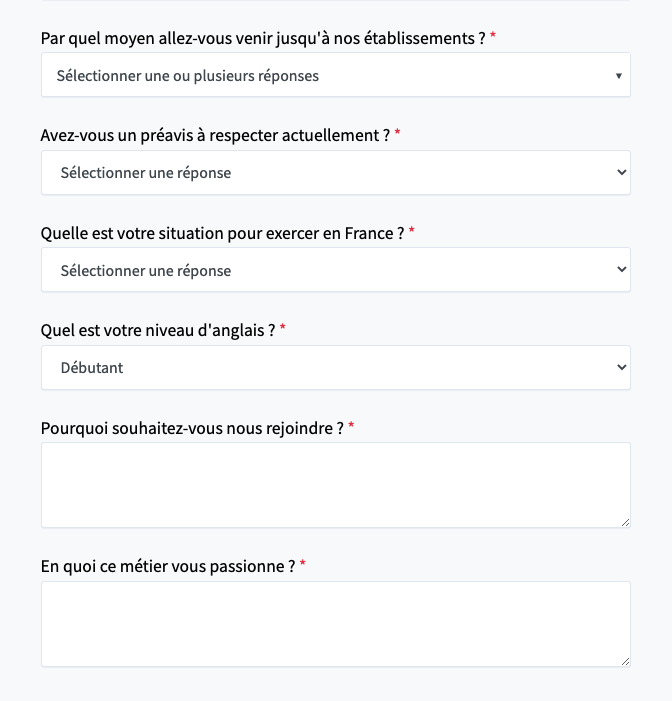
Task: Open the 'Sélectionner une ou plusieurs réponses' selector
Action: tap(336, 75)
